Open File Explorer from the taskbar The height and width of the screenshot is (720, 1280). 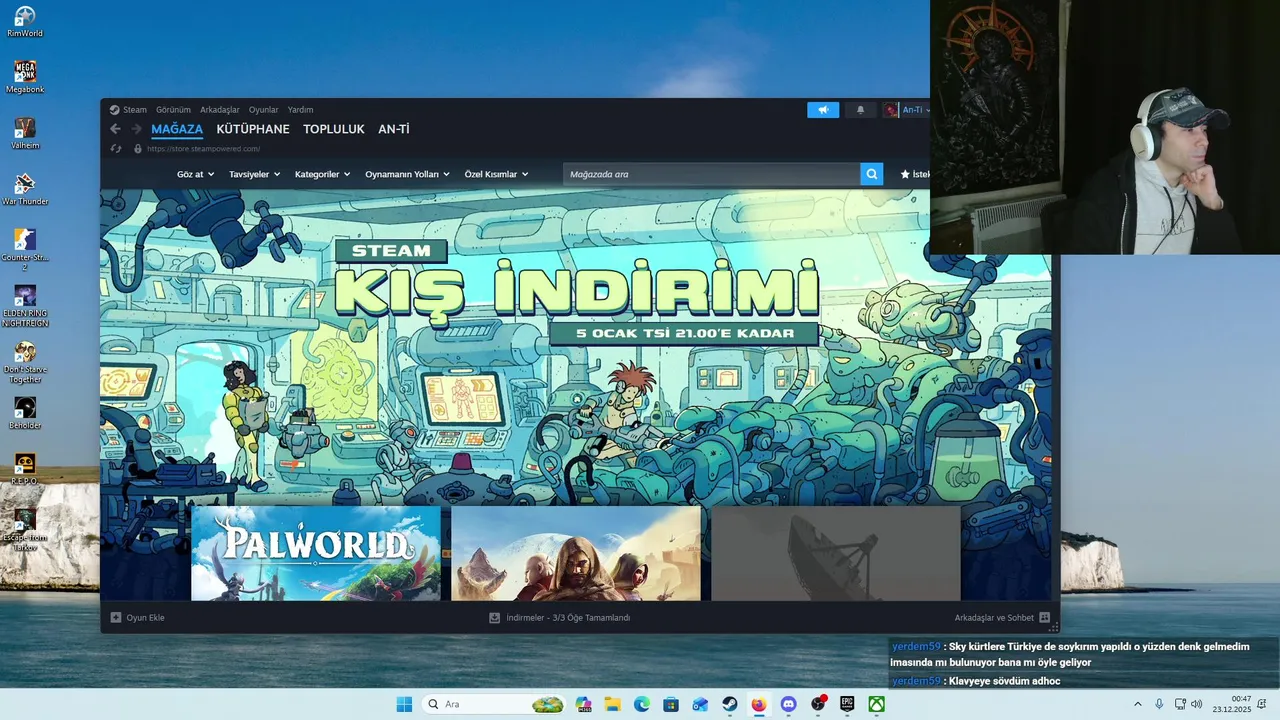click(x=612, y=704)
